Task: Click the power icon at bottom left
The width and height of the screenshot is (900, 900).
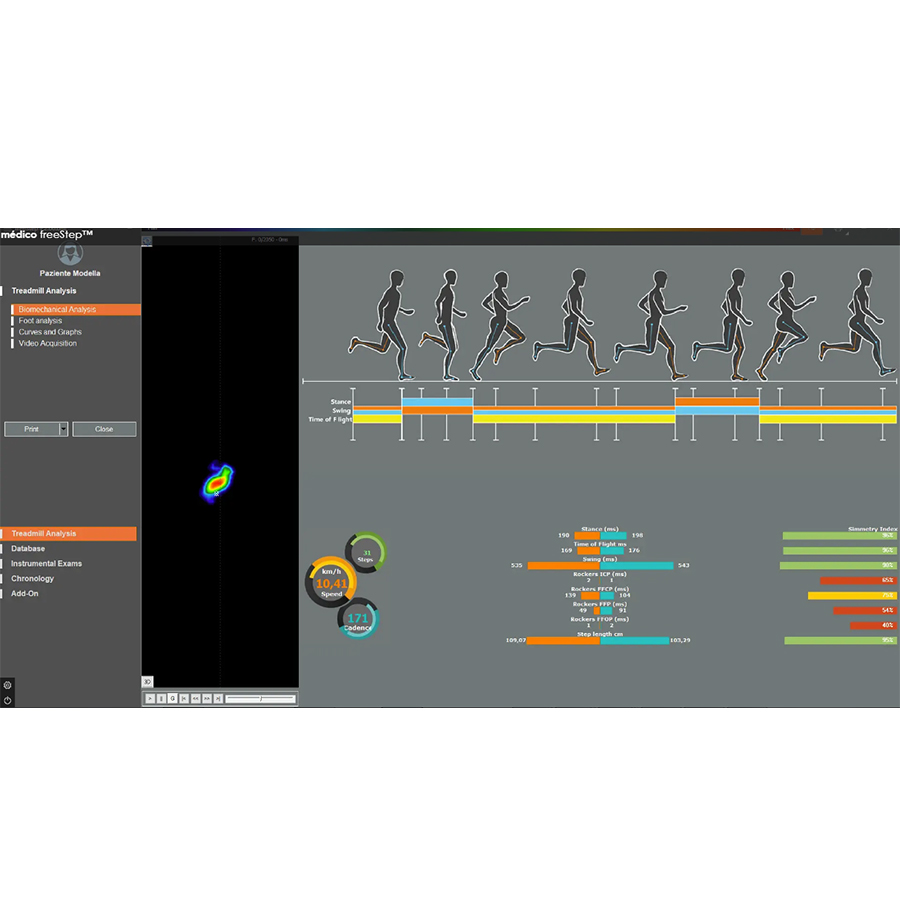Action: click(8, 699)
